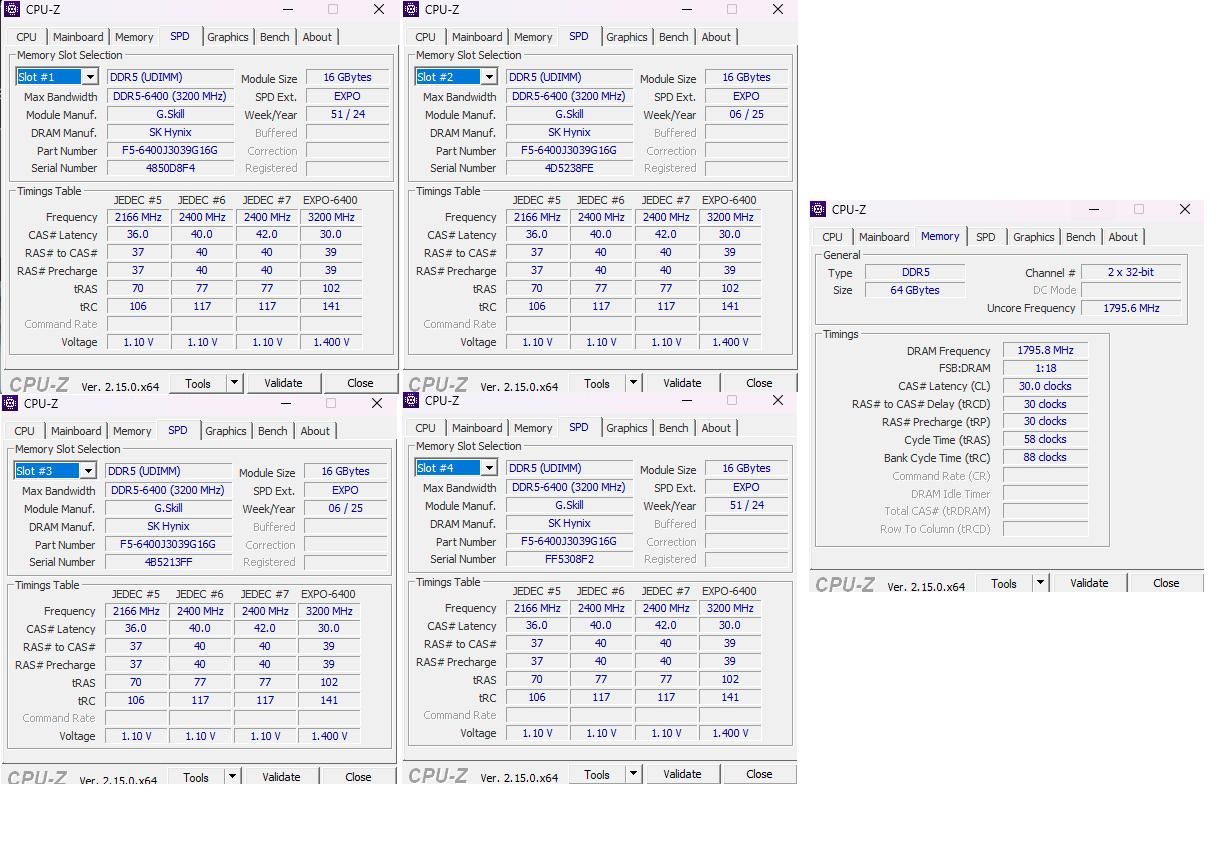Image resolution: width=1217 pixels, height=842 pixels.
Task: Click serial number 4D5238FE in the Slot #2 window
Action: pos(569,168)
